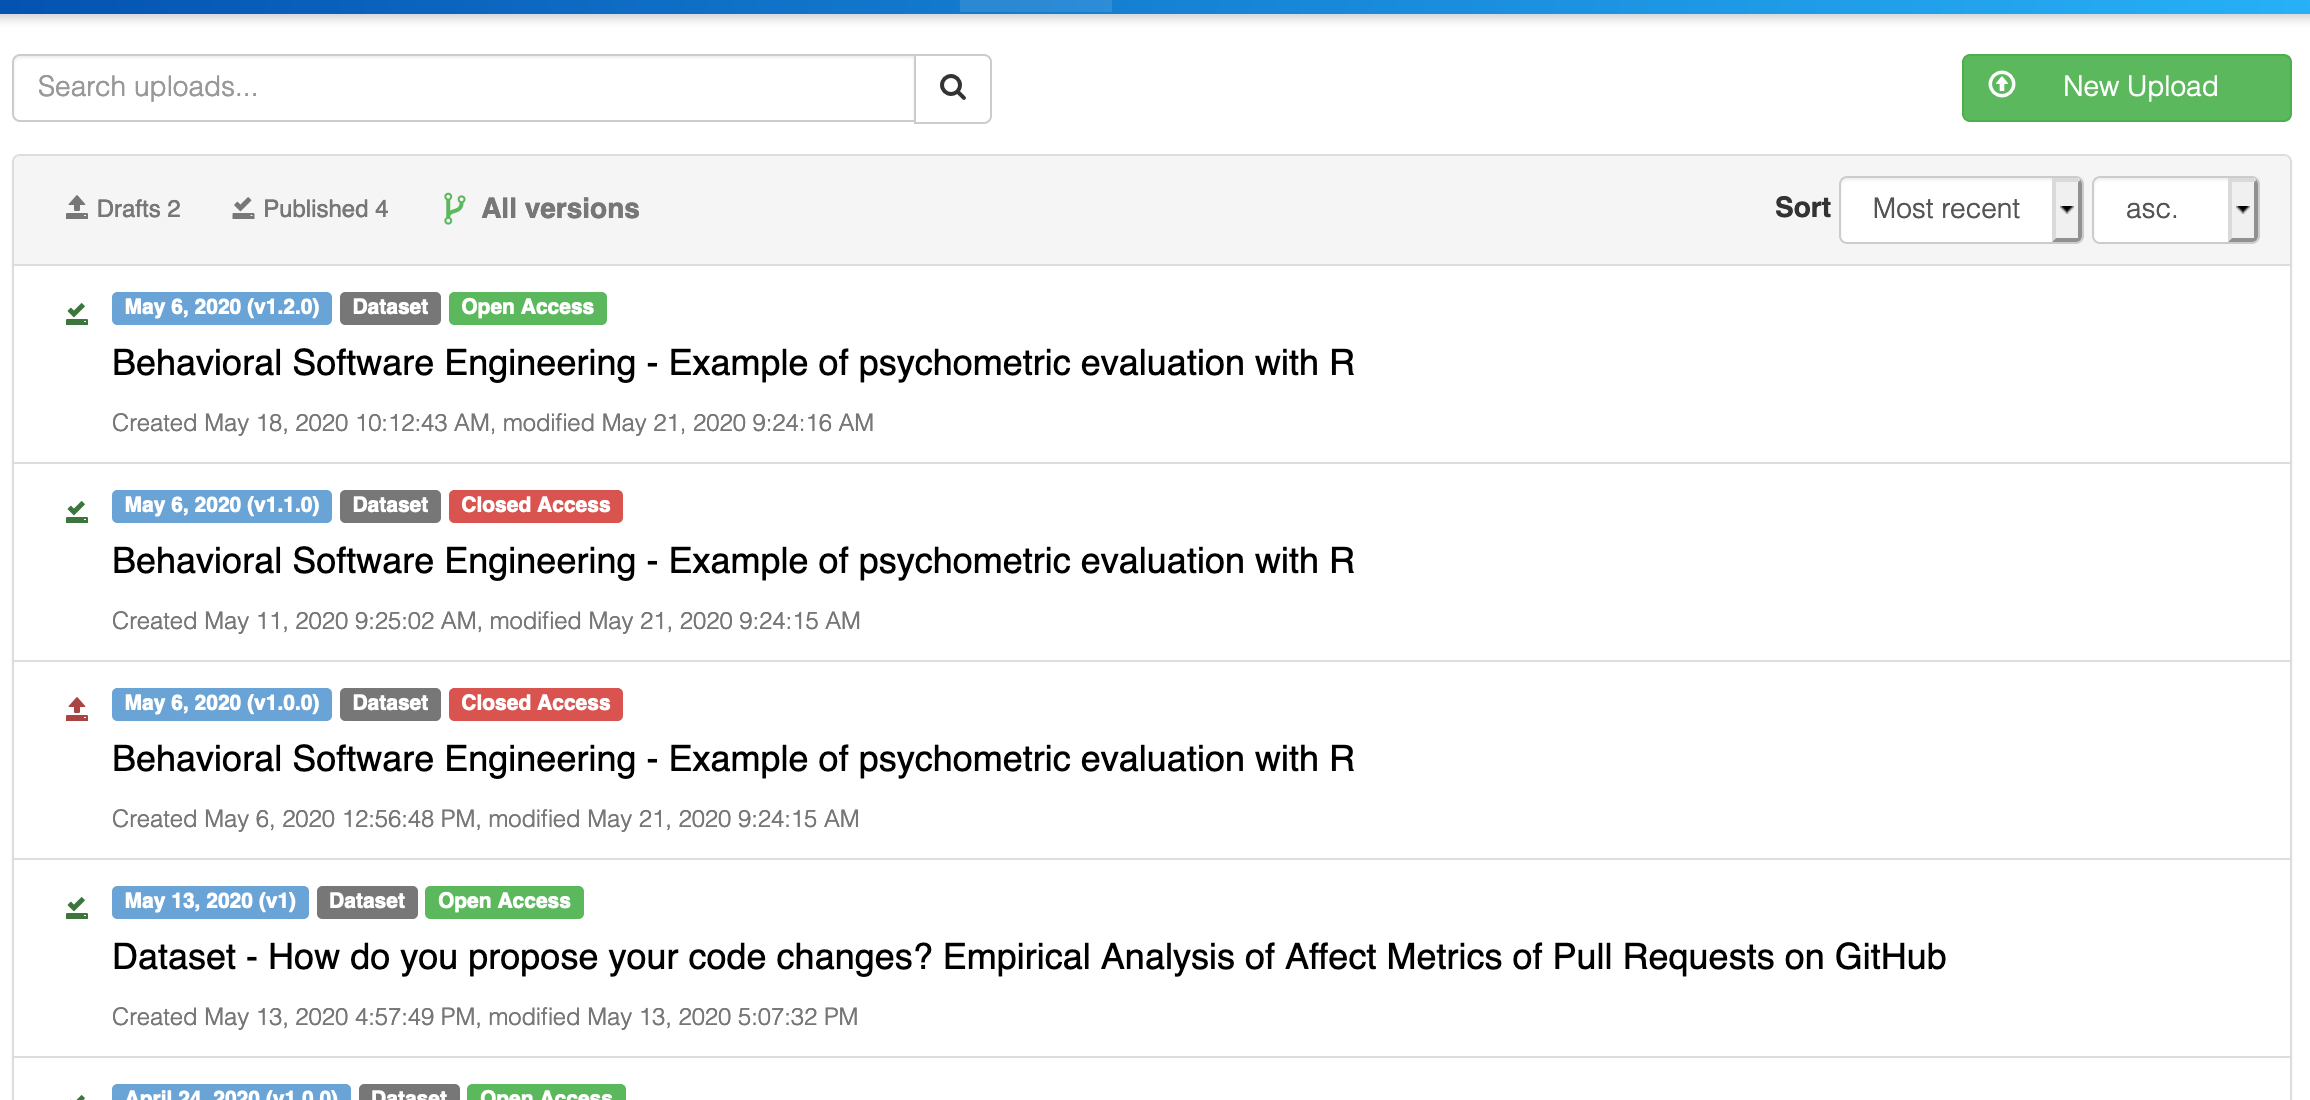Click the Open Access label on May 13 dataset
This screenshot has height=1100, width=2310.
click(x=504, y=902)
